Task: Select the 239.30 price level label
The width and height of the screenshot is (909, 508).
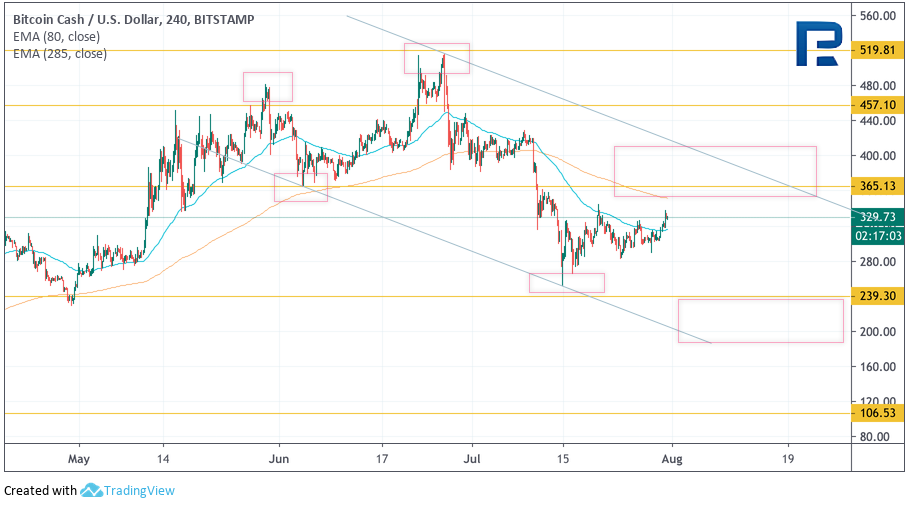Action: [x=876, y=296]
